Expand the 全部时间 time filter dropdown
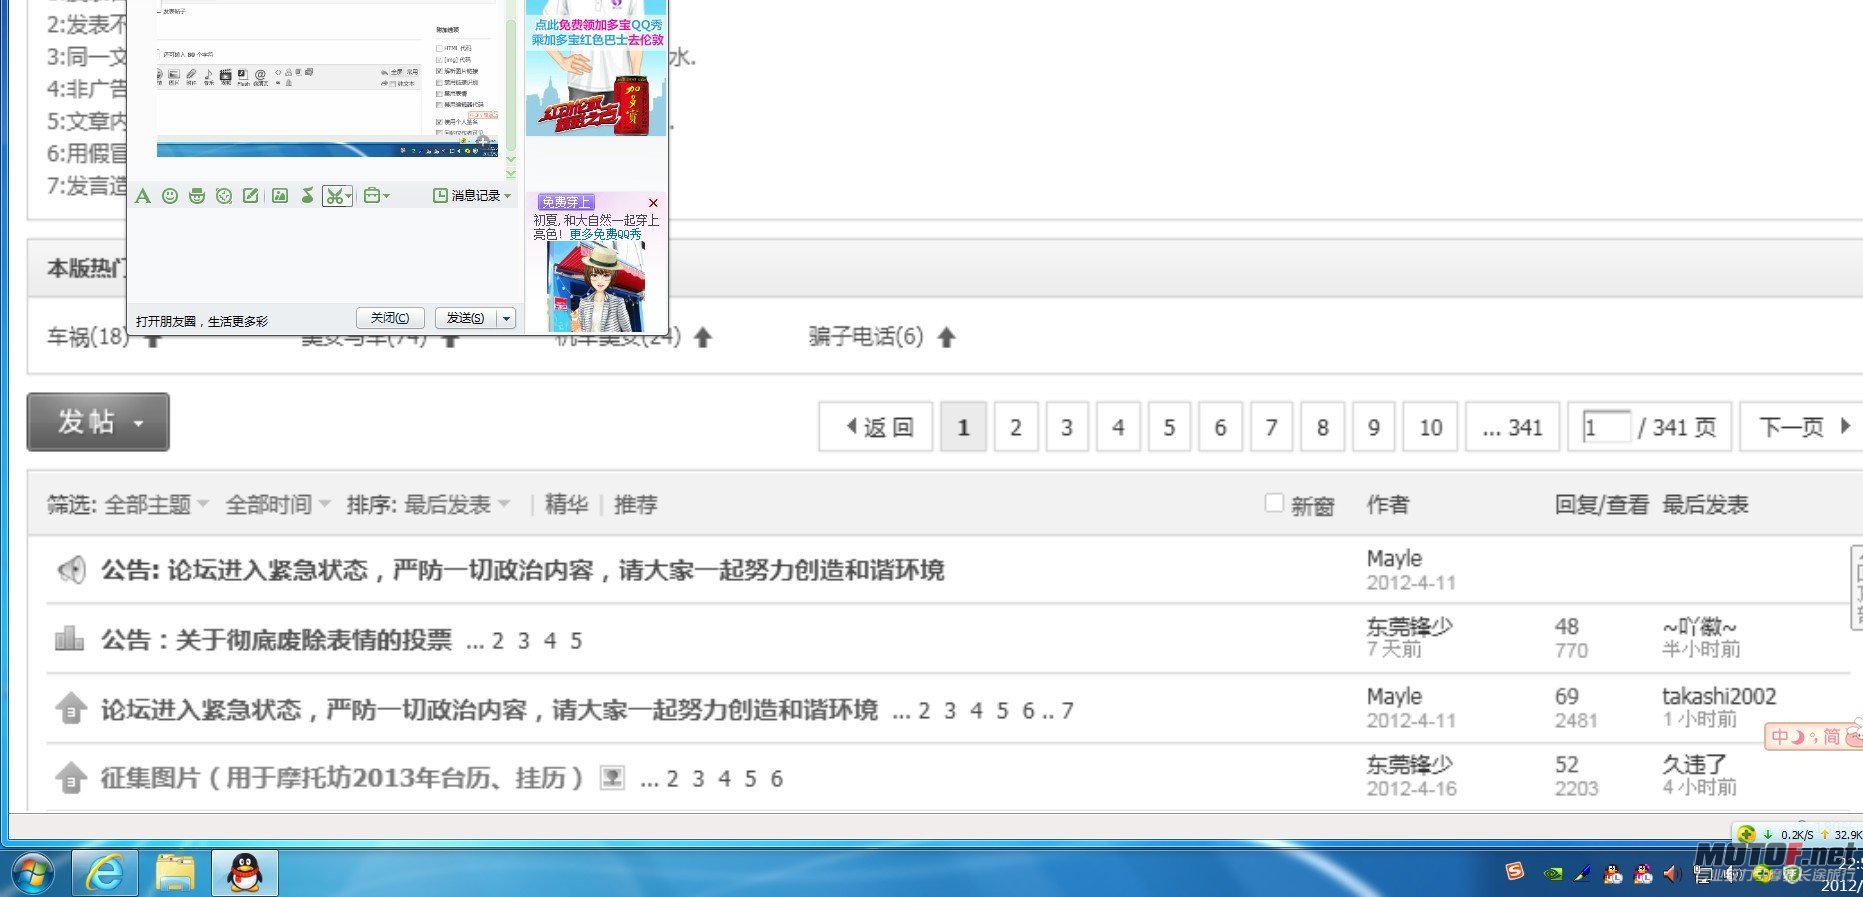The height and width of the screenshot is (897, 1863). tap(278, 505)
